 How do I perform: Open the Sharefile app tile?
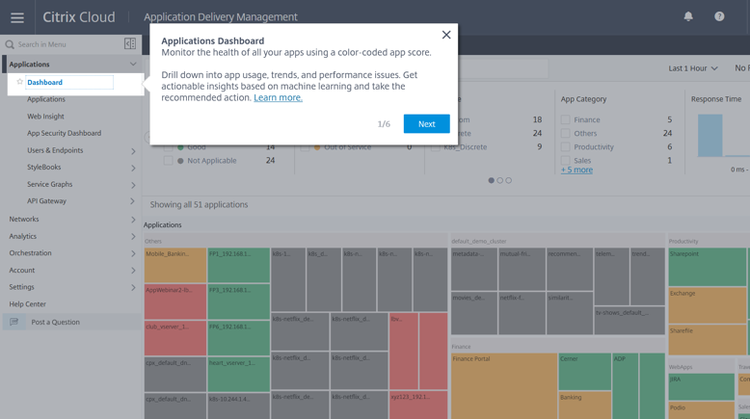(707, 340)
